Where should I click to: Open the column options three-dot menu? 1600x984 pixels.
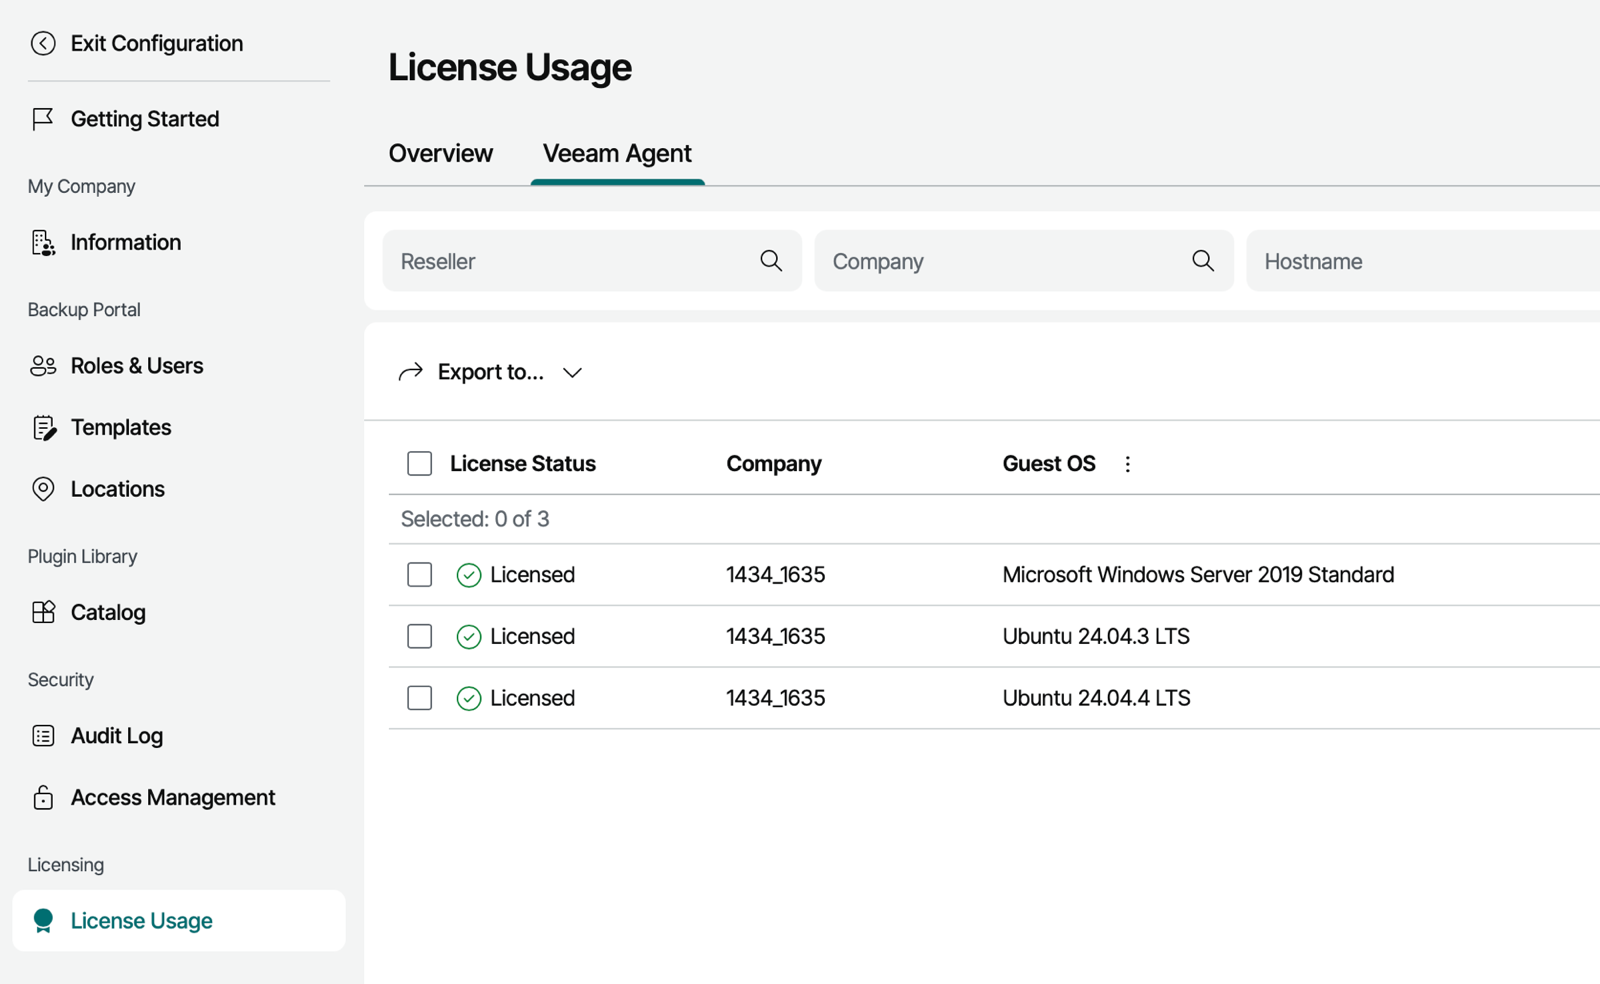tap(1127, 464)
